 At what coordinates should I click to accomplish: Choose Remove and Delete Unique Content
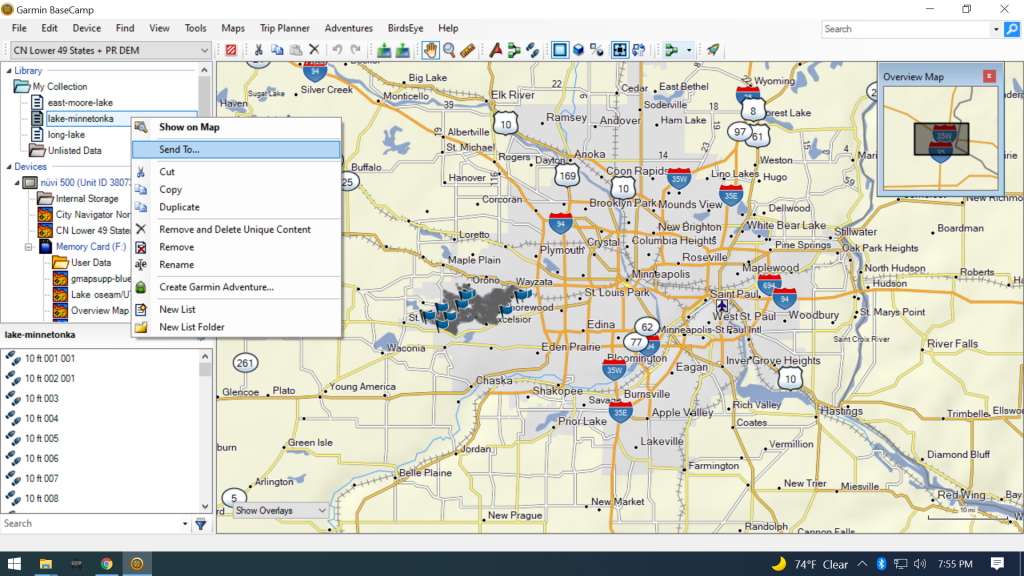click(x=236, y=229)
